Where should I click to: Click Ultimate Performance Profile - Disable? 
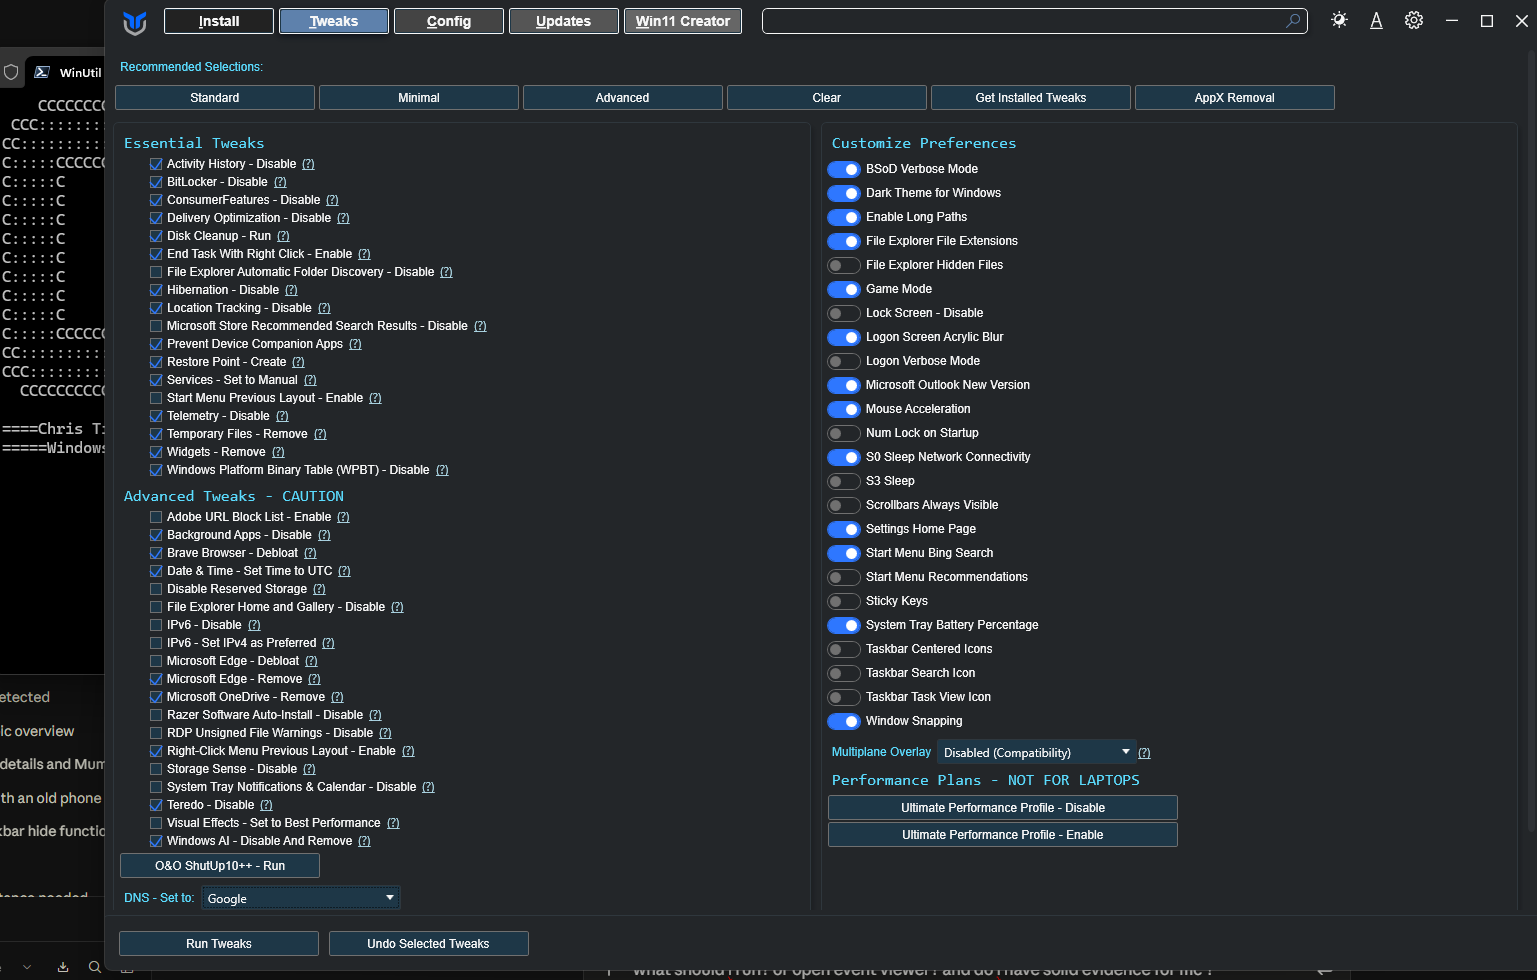pos(1003,808)
